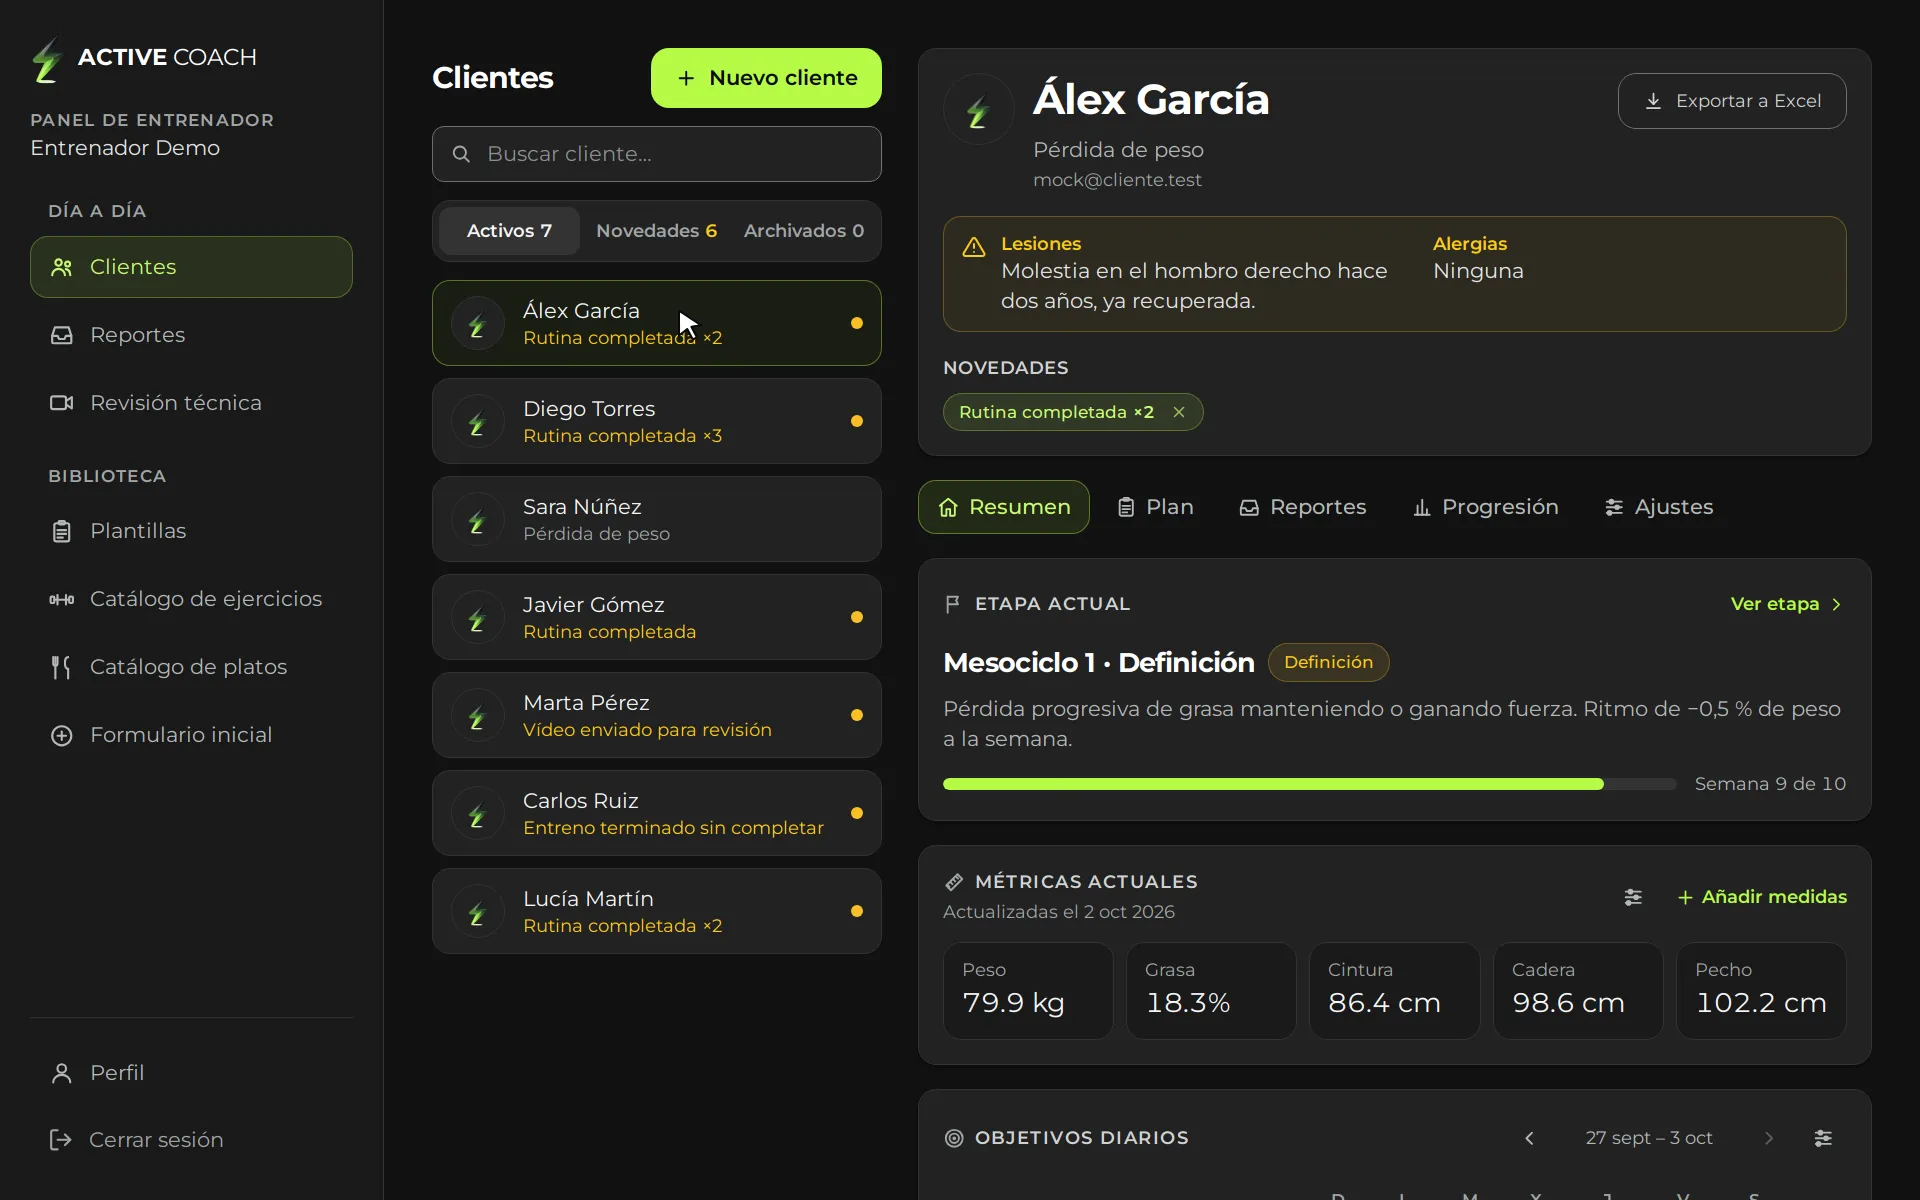Open Catálogo de platos
Screen dimensions: 1920x1200
click(191, 667)
